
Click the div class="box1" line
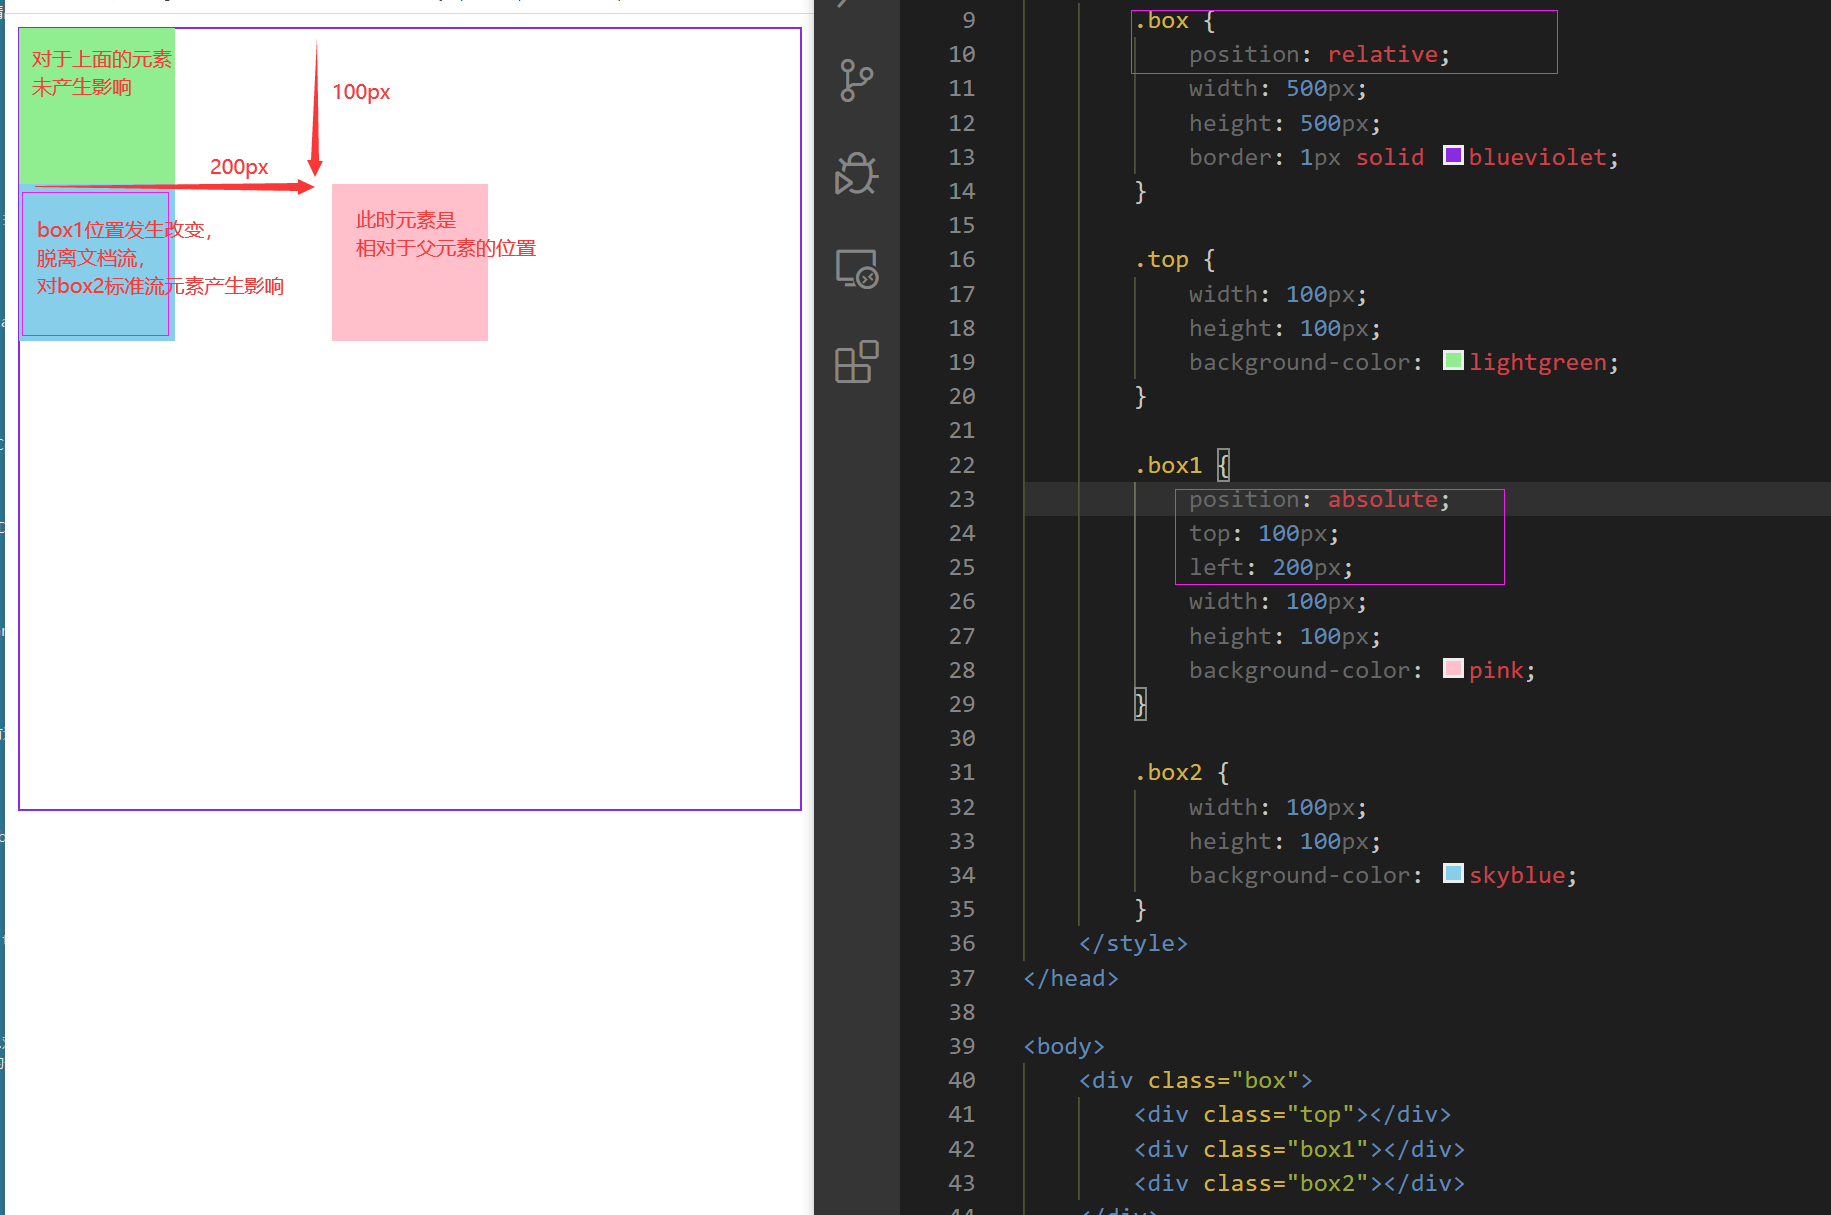1300,1149
